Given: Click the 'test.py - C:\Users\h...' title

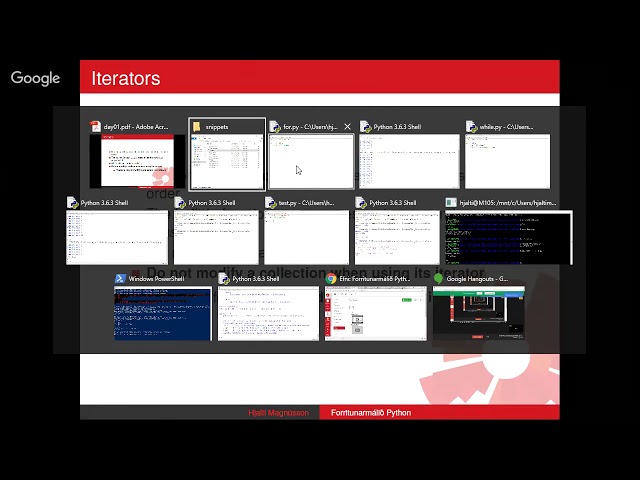Looking at the screenshot, I should pyautogui.click(x=306, y=203).
